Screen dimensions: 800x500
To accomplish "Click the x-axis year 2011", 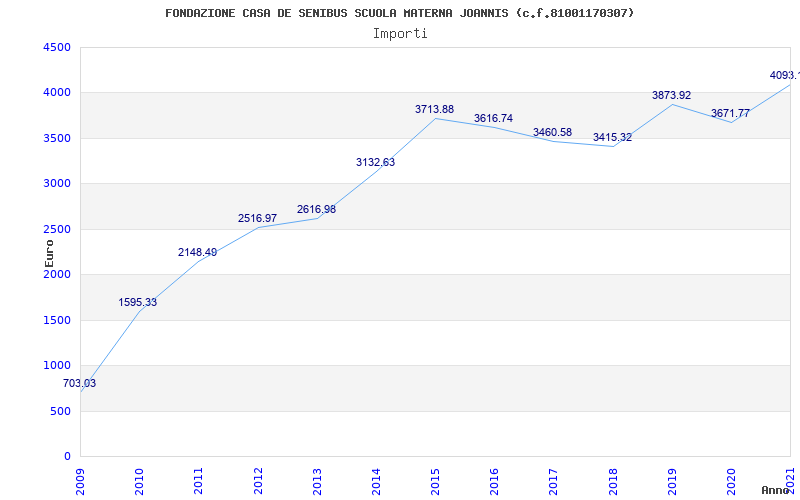I will 199,482.
